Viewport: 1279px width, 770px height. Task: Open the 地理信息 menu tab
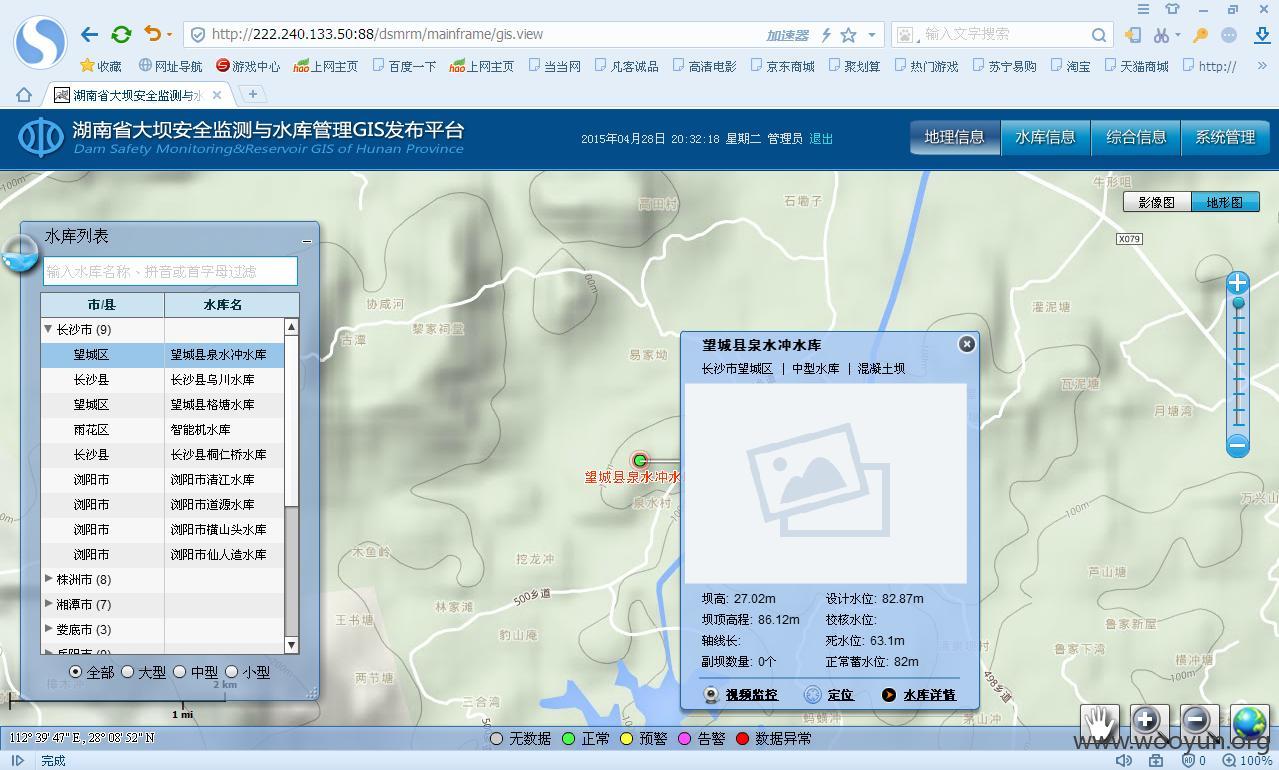point(955,137)
